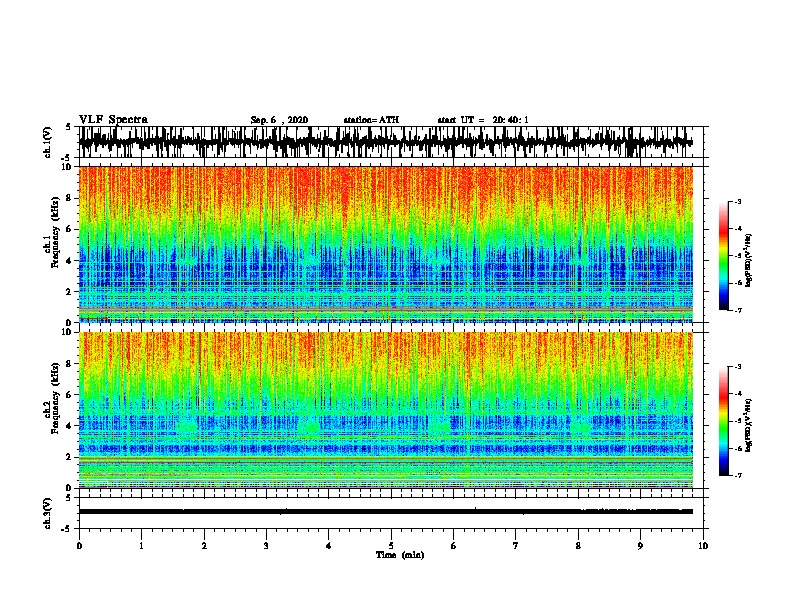Click the ch.1 spectrogram color scale bar
The width and height of the screenshot is (792, 612).
click(x=724, y=256)
